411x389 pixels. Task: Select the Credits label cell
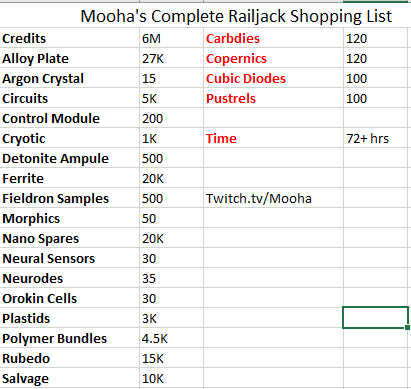coord(69,38)
